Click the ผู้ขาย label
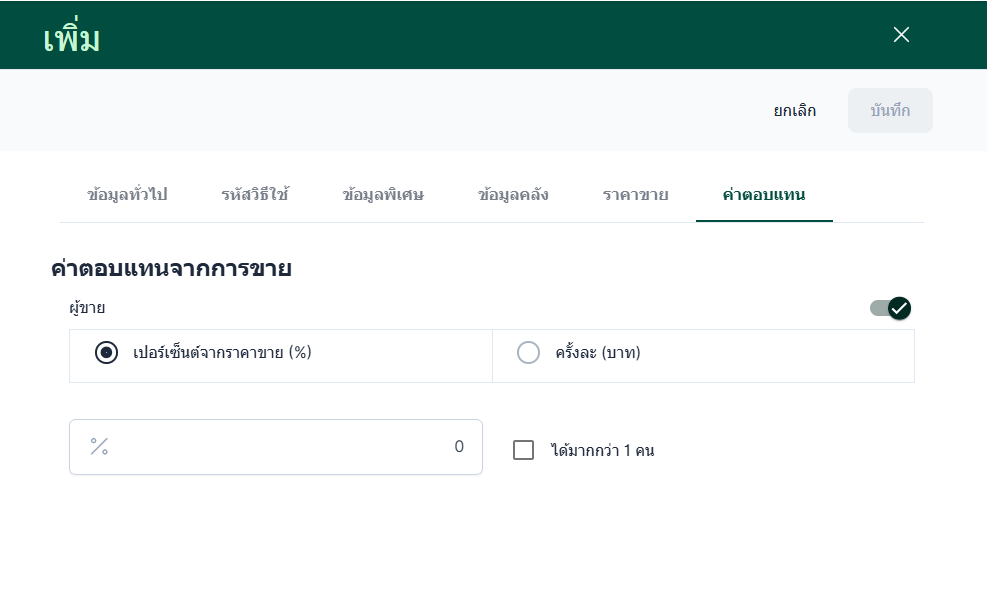This screenshot has height=614, width=987. coord(87,308)
